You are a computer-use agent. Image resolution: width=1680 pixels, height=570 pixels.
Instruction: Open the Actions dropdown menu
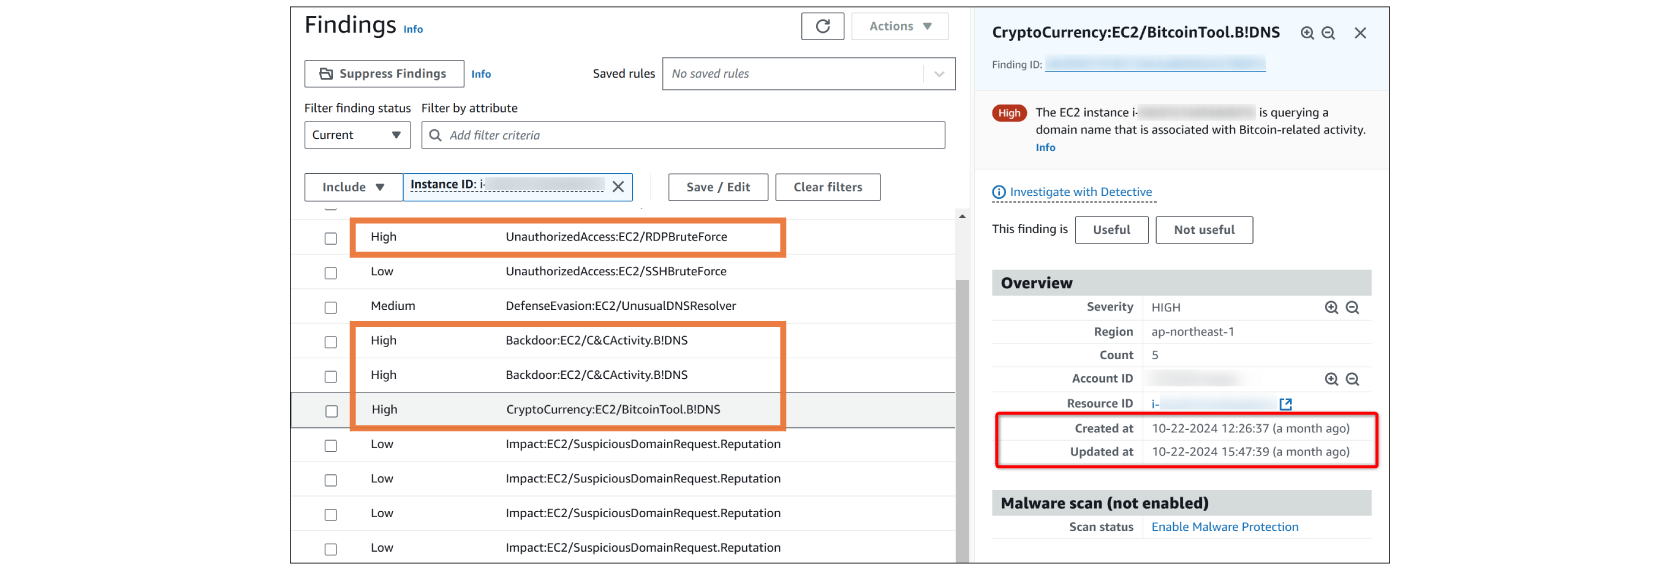pos(900,26)
